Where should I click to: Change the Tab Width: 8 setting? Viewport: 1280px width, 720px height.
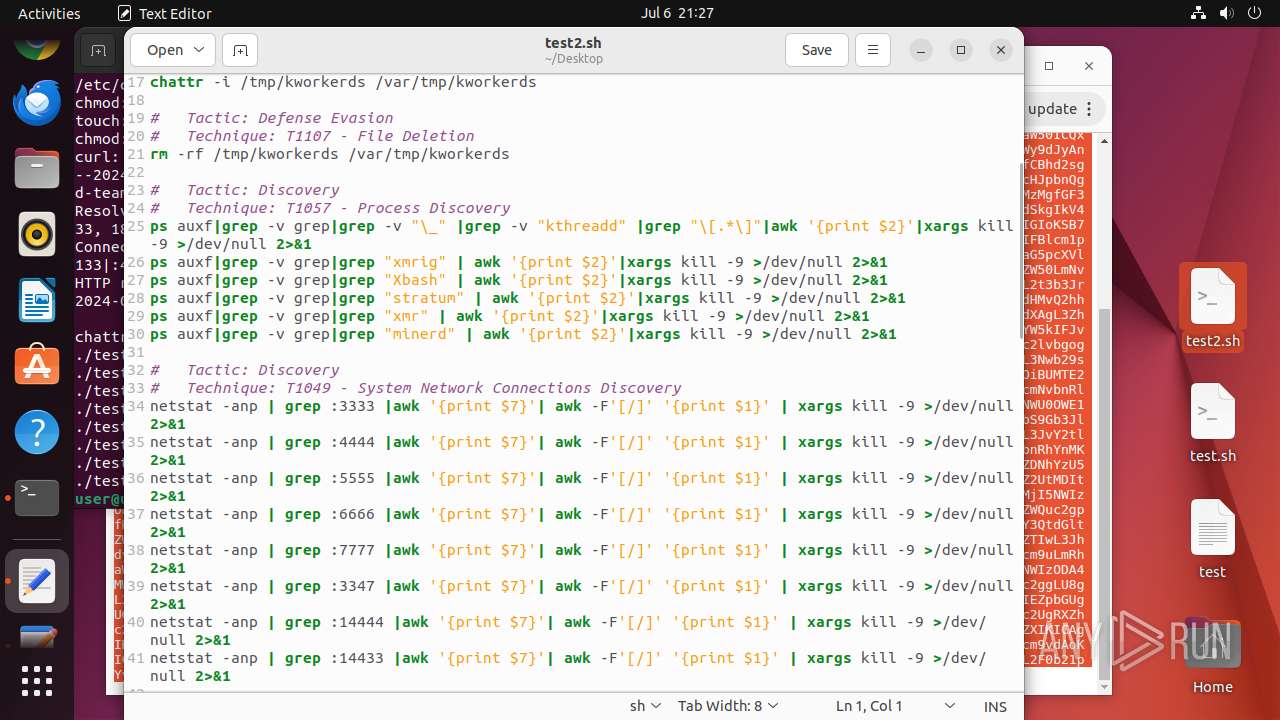[x=726, y=706]
